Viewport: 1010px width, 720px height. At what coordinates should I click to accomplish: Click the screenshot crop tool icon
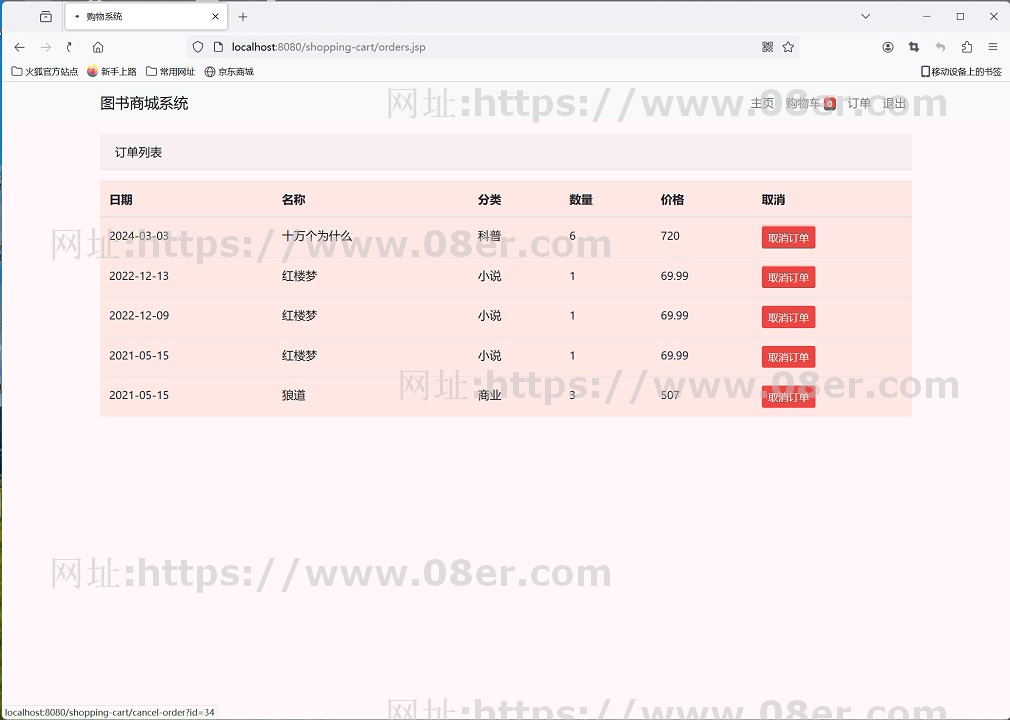coord(913,47)
